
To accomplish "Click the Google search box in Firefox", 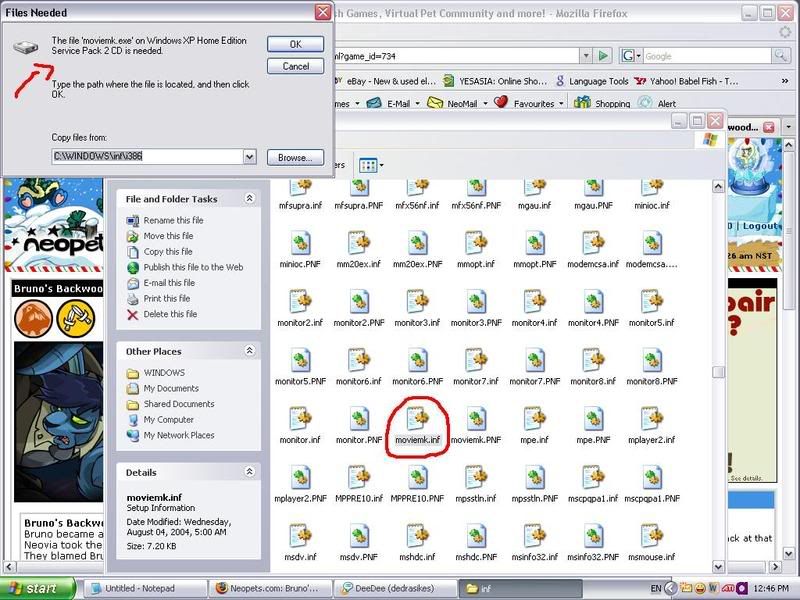I will (707, 56).
